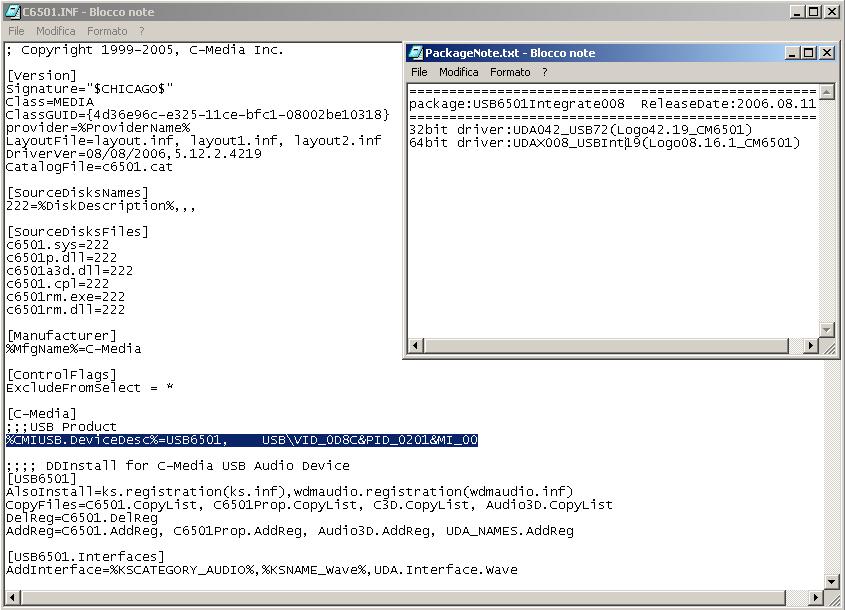Click the PackageNote window resize grip
845x610 pixels.
point(829,348)
